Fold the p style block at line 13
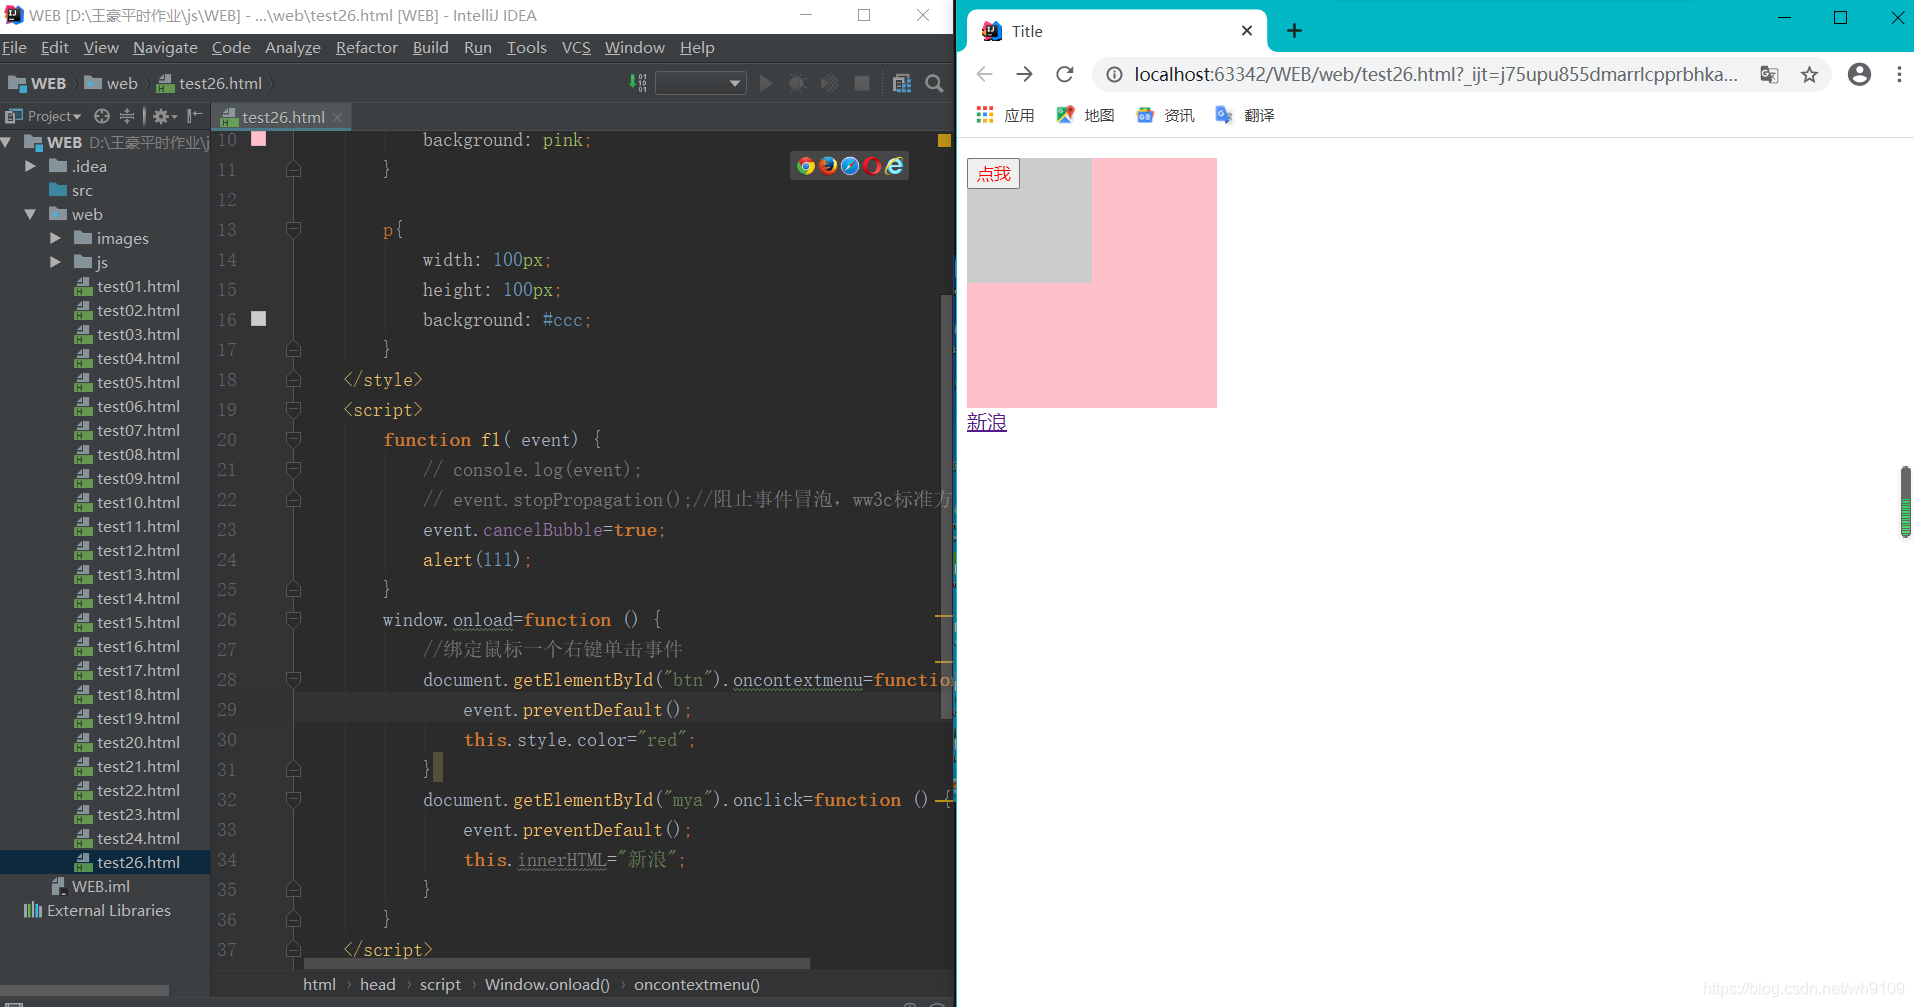1914x1007 pixels. pyautogui.click(x=293, y=230)
